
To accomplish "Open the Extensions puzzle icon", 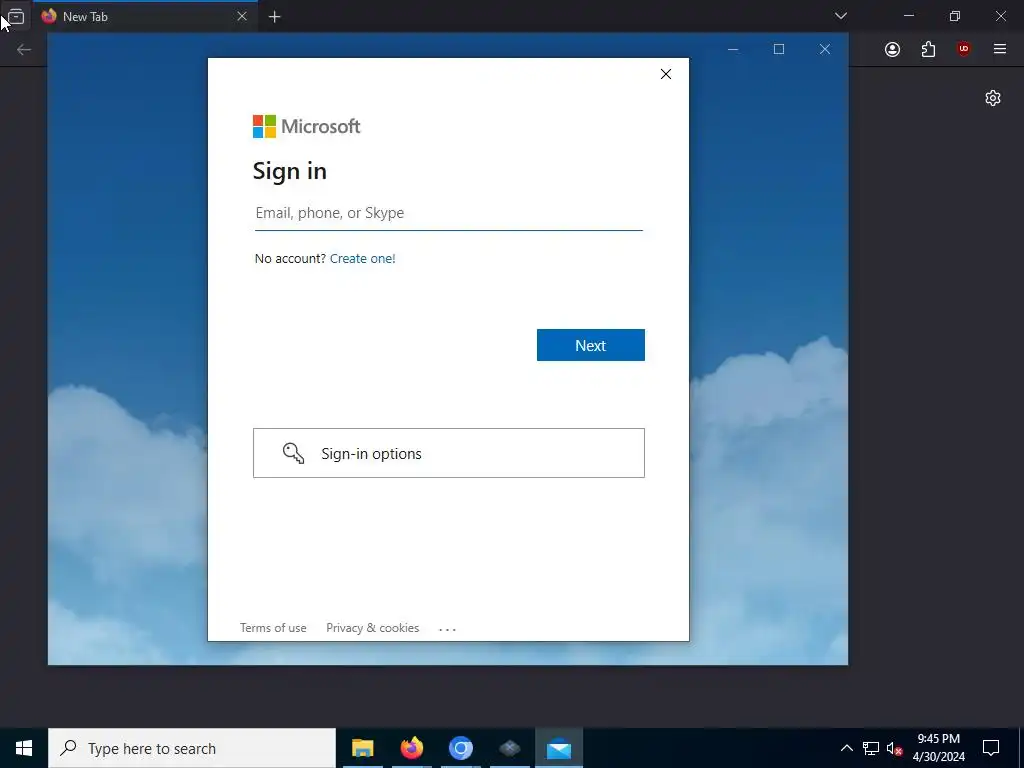I will (928, 49).
